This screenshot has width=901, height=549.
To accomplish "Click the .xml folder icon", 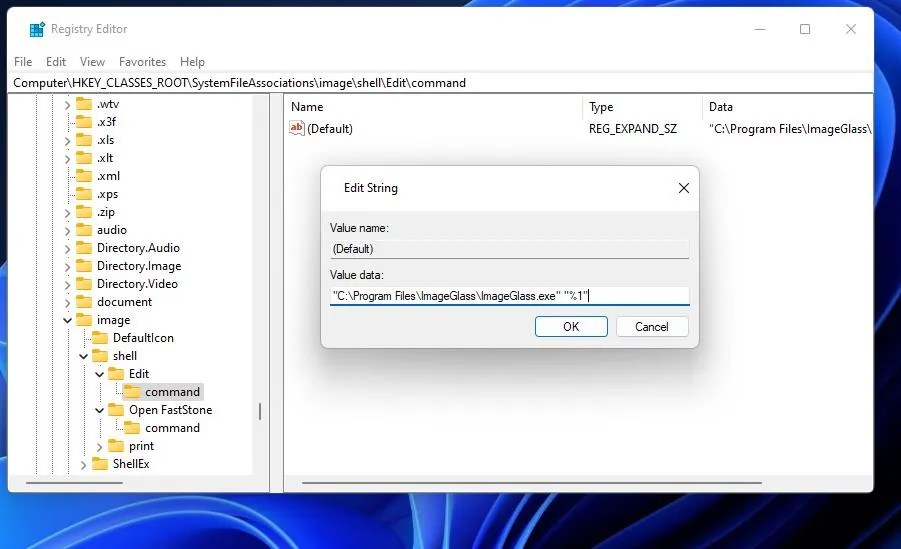I will tap(84, 176).
